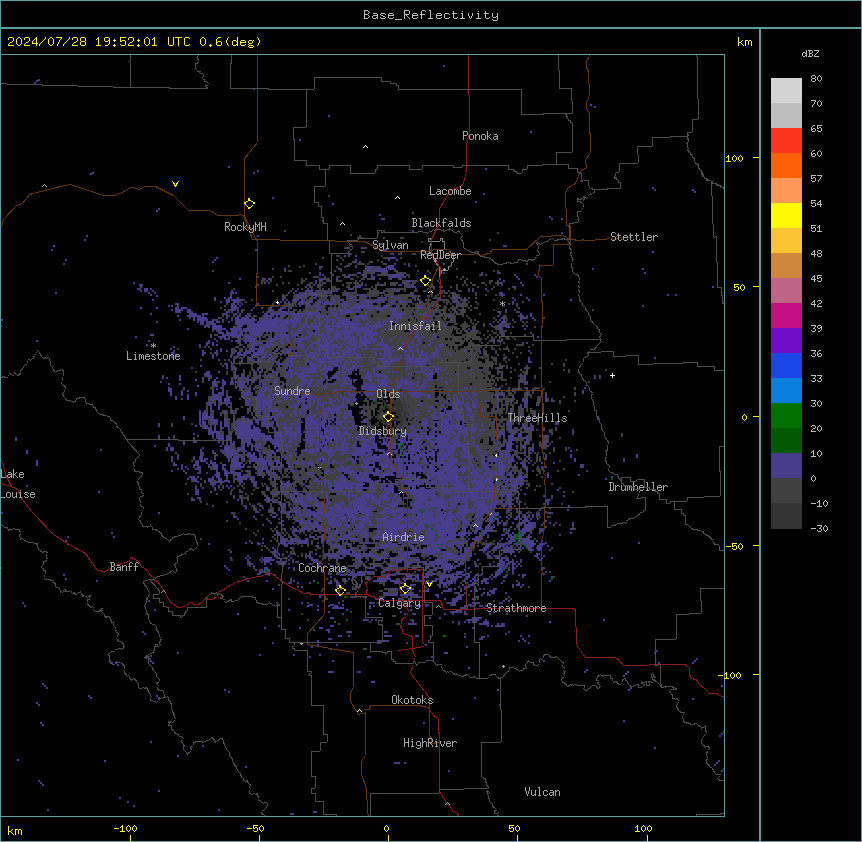Image resolution: width=862 pixels, height=842 pixels.
Task: Select the Didsbury label
Action: pyautogui.click(x=383, y=431)
